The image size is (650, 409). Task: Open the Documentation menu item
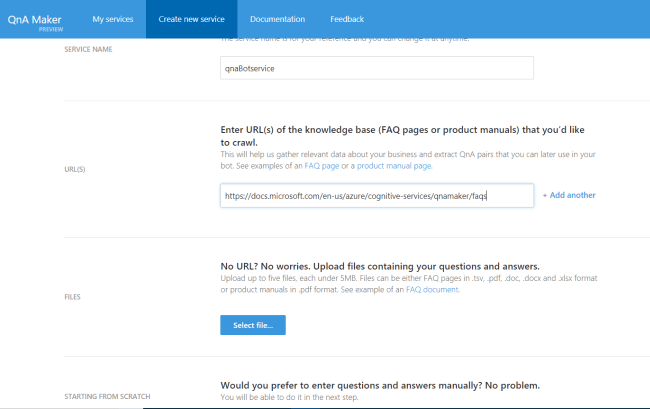[x=277, y=19]
